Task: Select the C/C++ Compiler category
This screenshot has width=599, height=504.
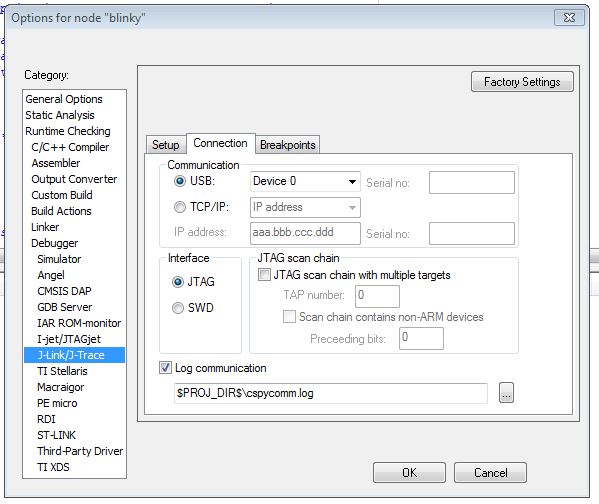Action: 70,147
